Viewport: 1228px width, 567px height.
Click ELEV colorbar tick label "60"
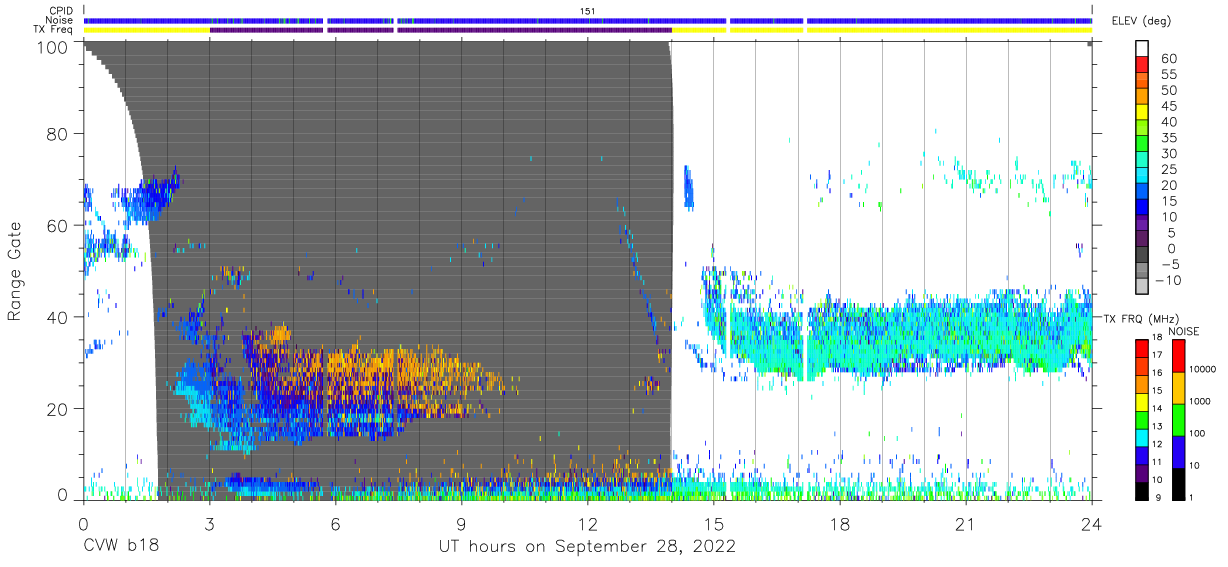point(1168,59)
